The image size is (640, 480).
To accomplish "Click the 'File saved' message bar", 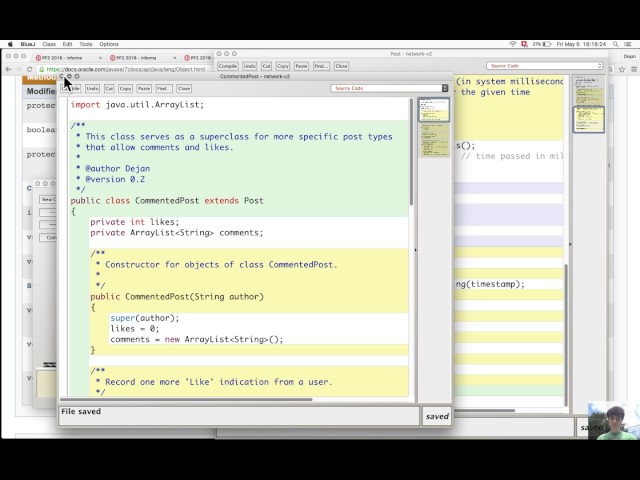I will coord(239,416).
